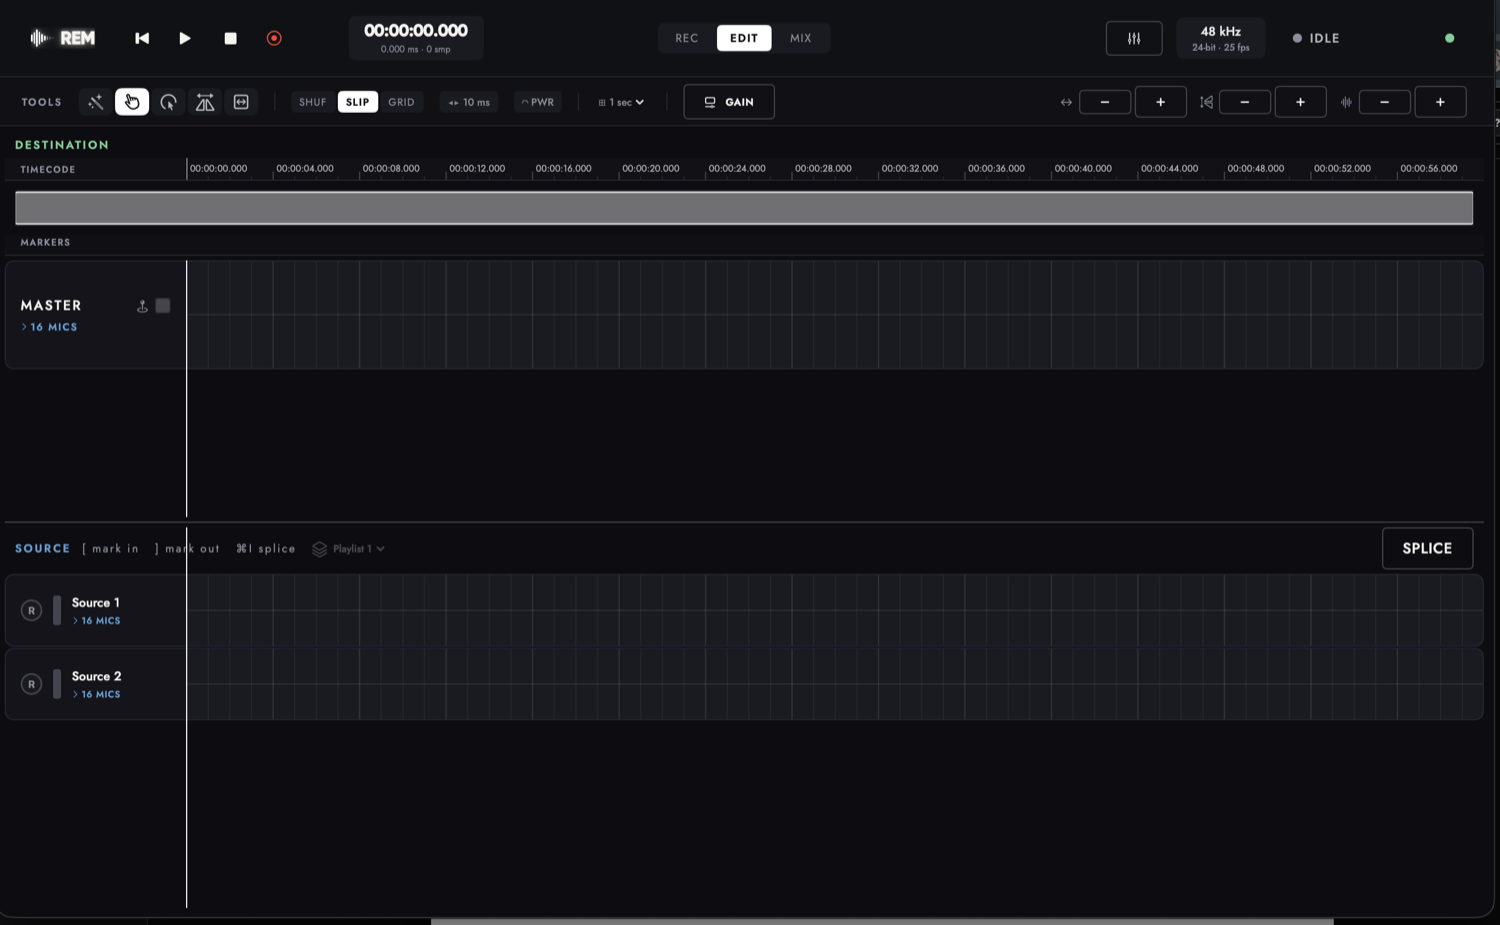Screen dimensions: 1500x925
Task: Switch to EDIT mode tab
Action: pyautogui.click(x=744, y=38)
